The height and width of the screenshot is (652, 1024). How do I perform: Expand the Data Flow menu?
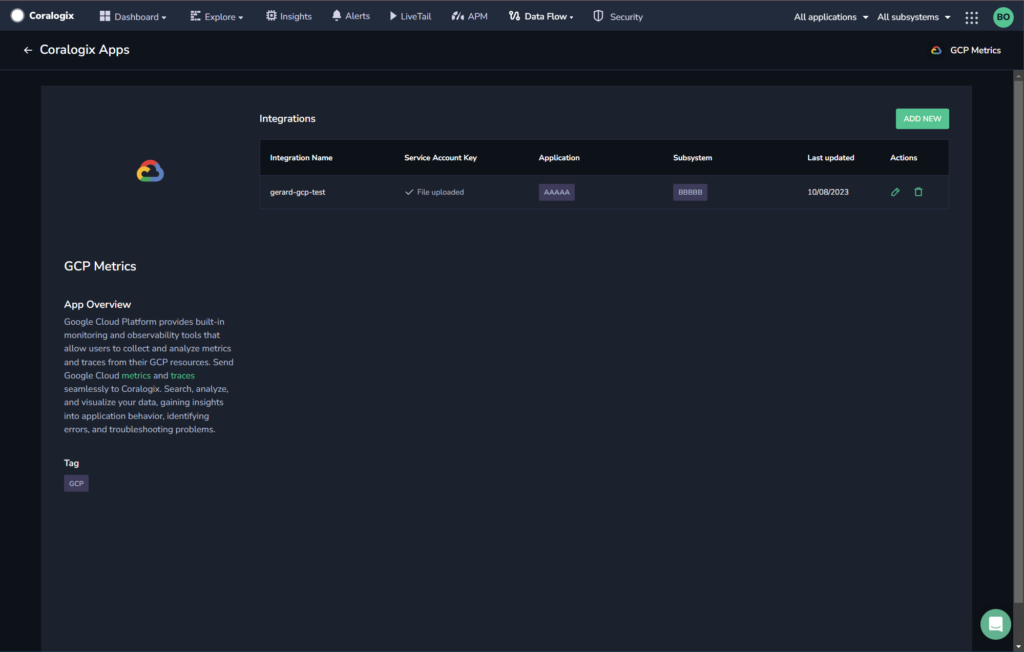[541, 16]
